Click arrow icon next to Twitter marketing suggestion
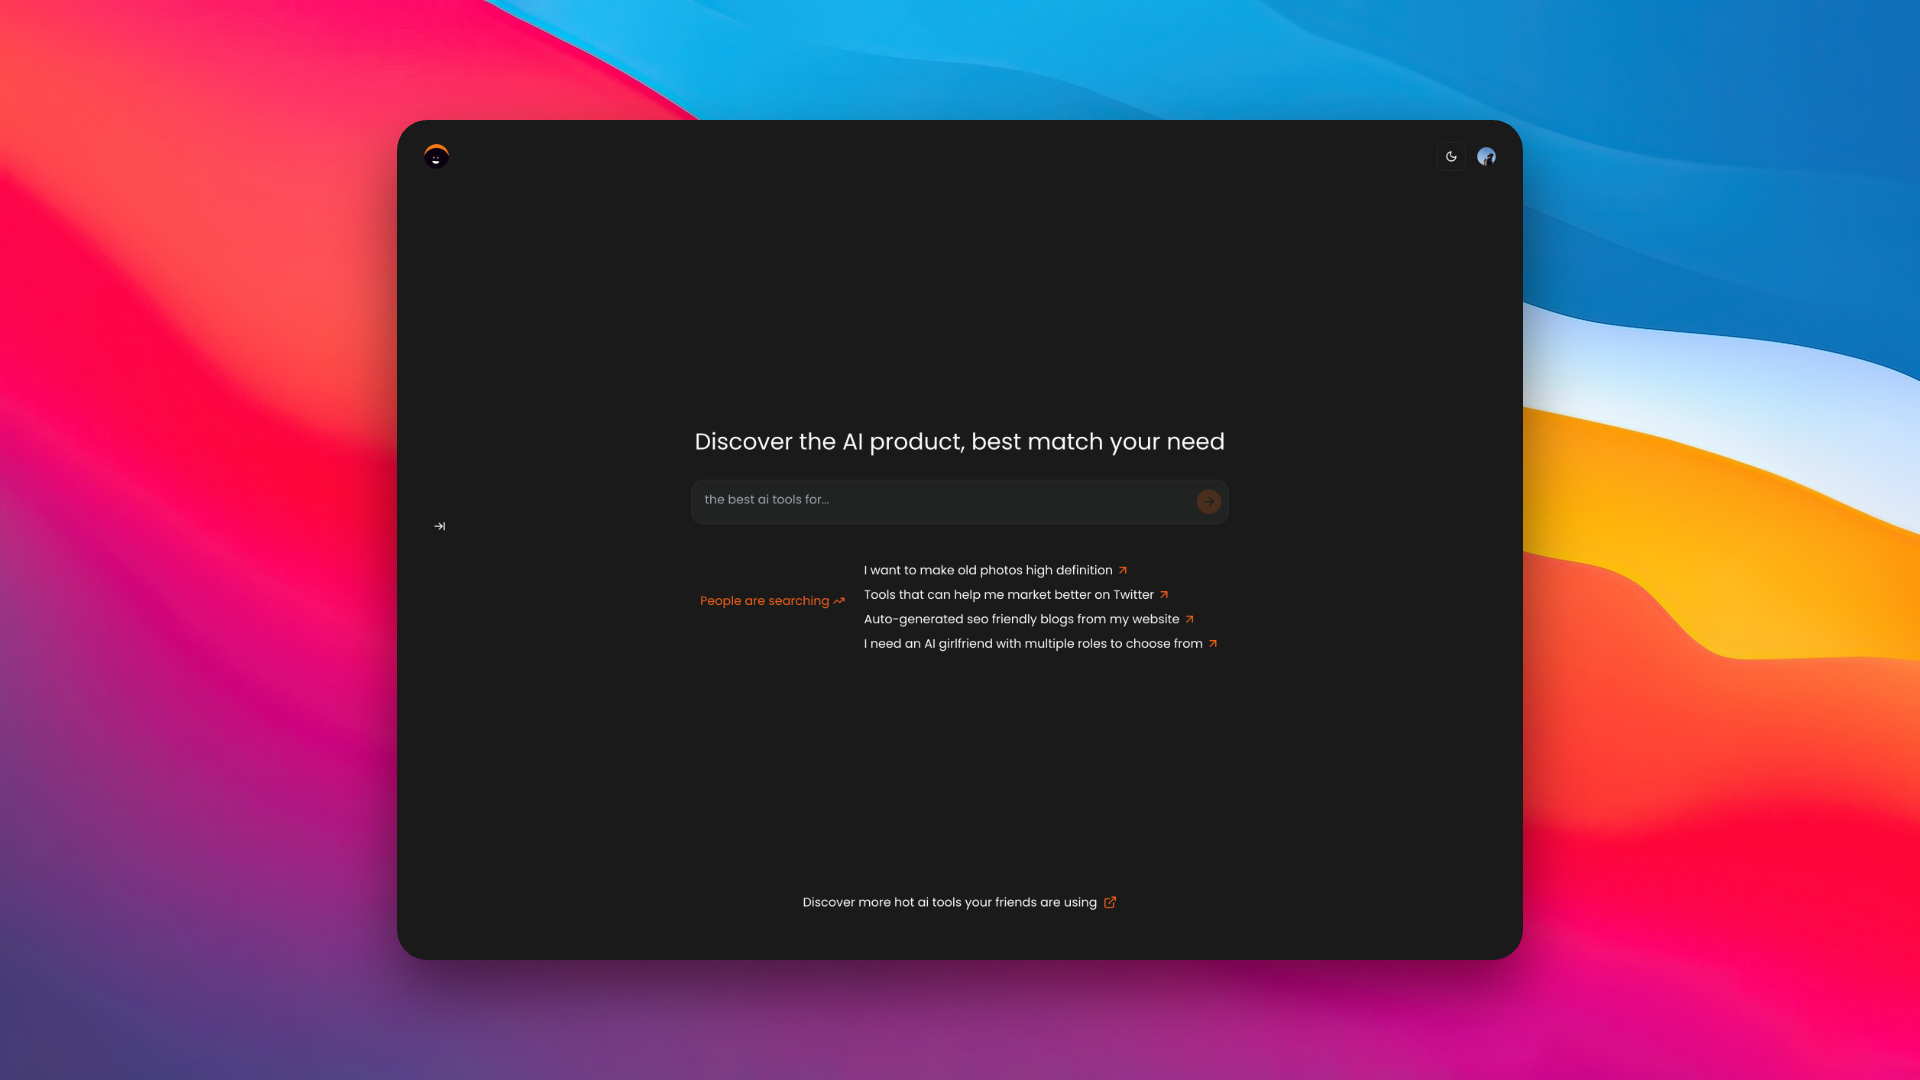1920x1080 pixels. [x=1164, y=594]
